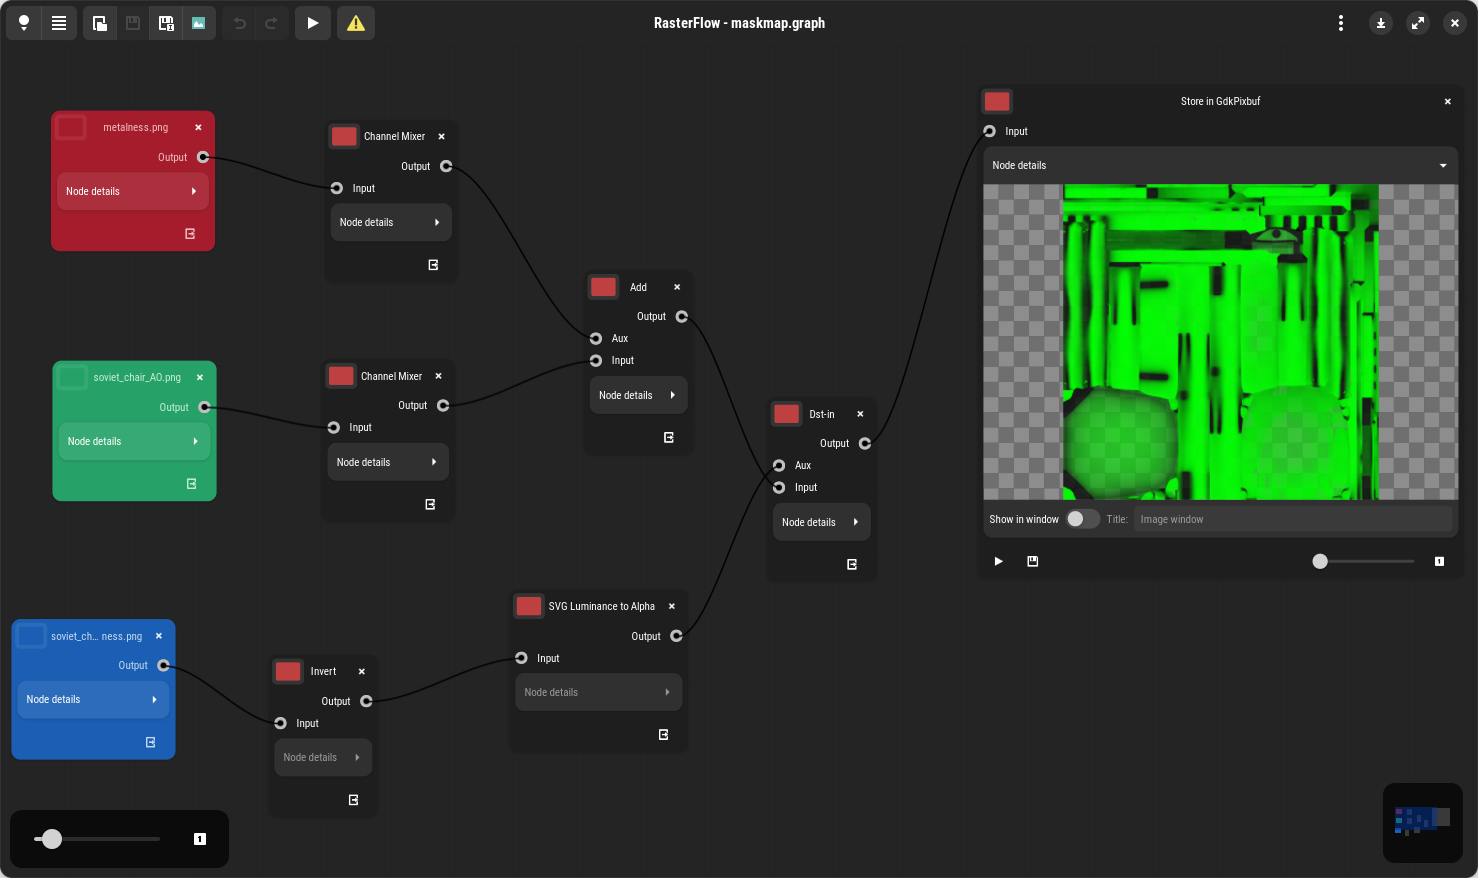Open the three-dot options menu
The height and width of the screenshot is (878, 1478).
tap(1341, 23)
